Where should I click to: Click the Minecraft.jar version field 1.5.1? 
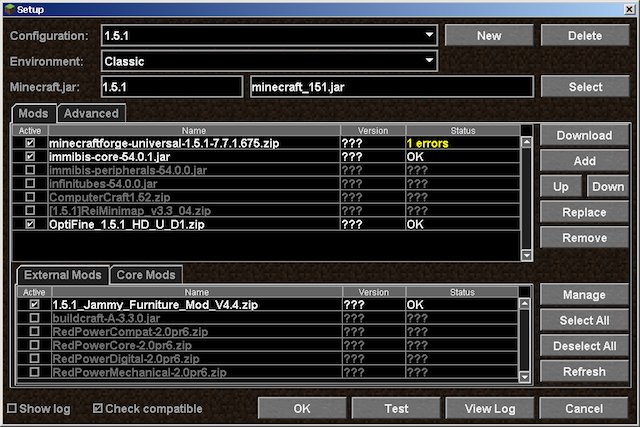[x=172, y=87]
